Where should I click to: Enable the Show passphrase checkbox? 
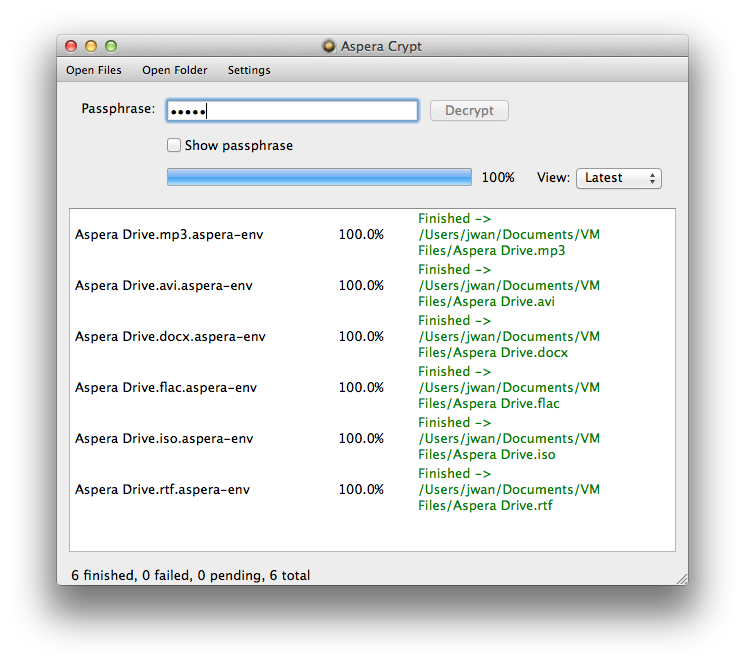click(x=174, y=145)
